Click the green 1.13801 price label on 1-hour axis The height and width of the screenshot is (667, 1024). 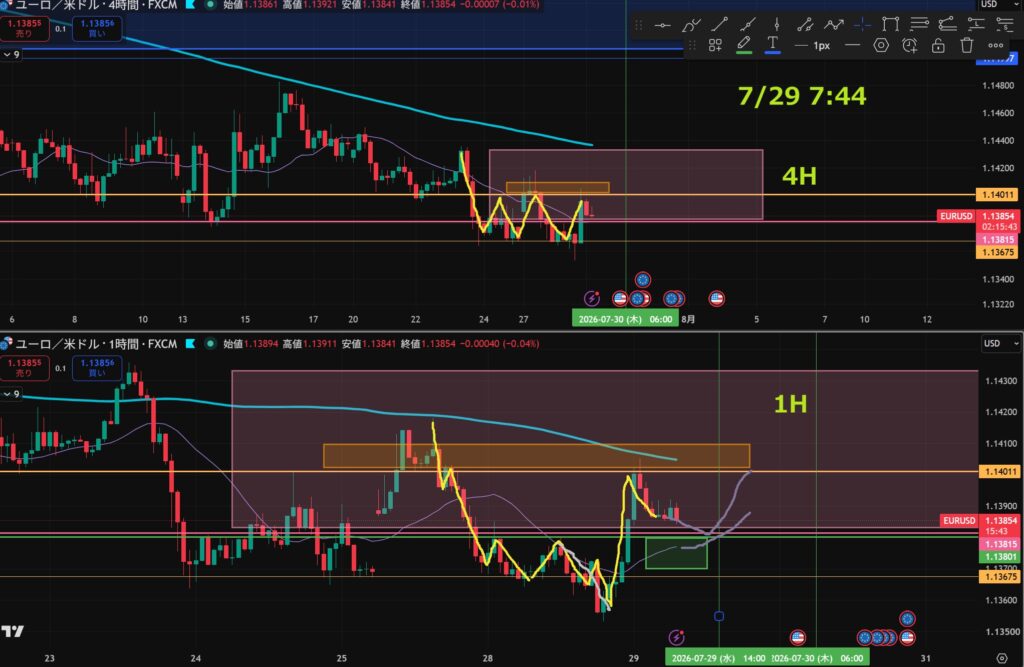(x=999, y=557)
